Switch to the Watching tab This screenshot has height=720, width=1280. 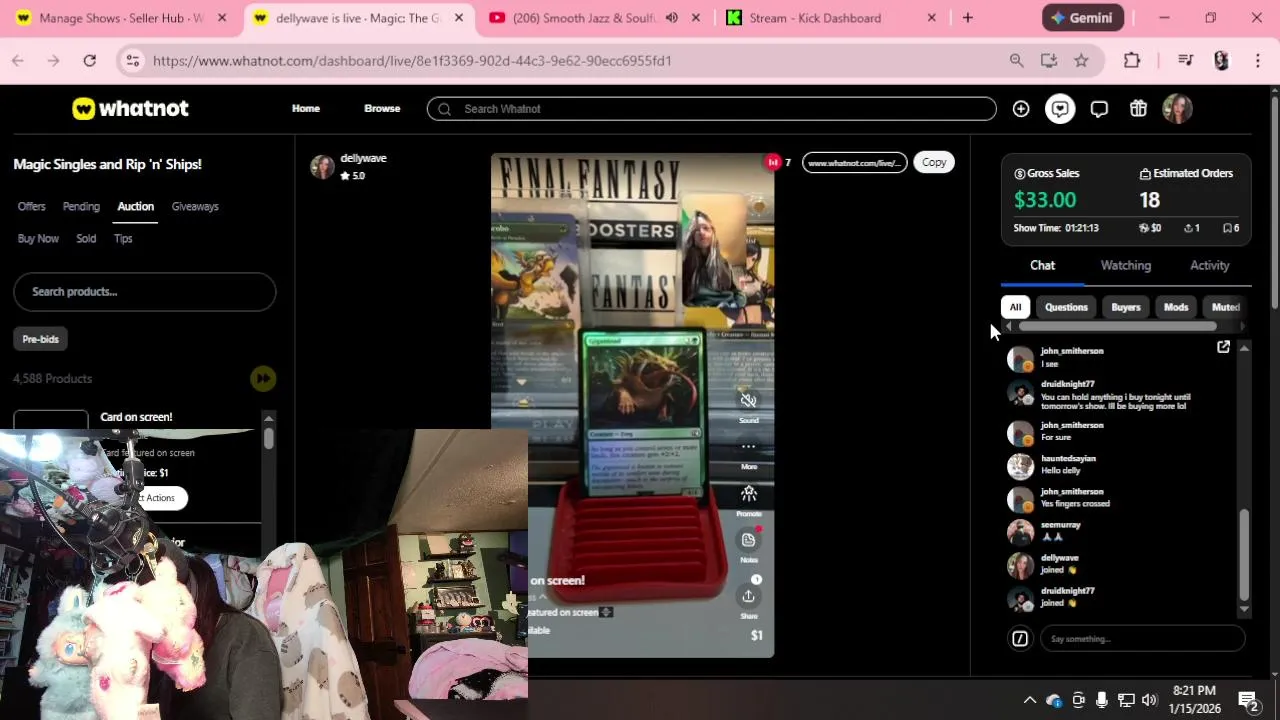click(x=1126, y=265)
